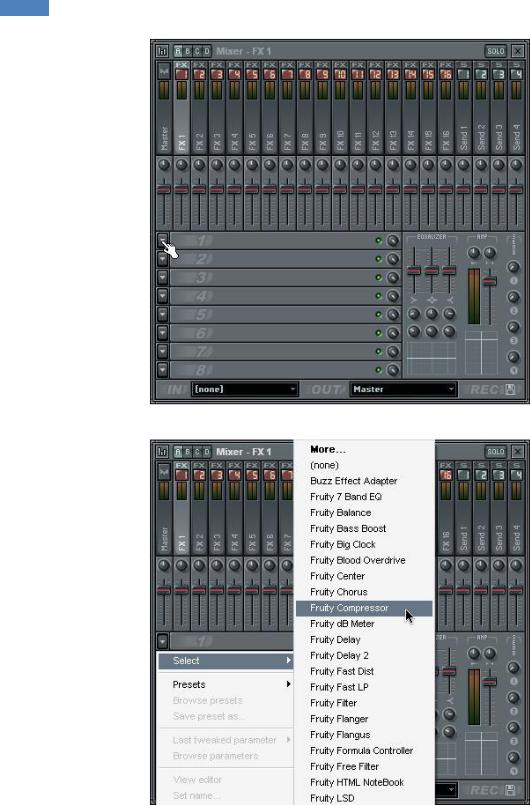
Task: Open slot 4 arrow menu in menu-free mixer
Action: pos(162,296)
